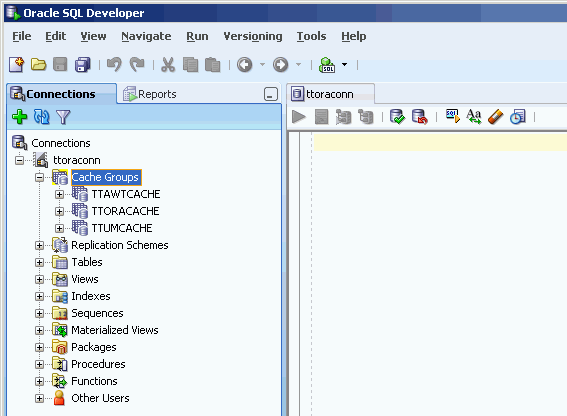Viewport: 567px width, 416px height.
Task: Minimize the Connections panel
Action: point(270,94)
